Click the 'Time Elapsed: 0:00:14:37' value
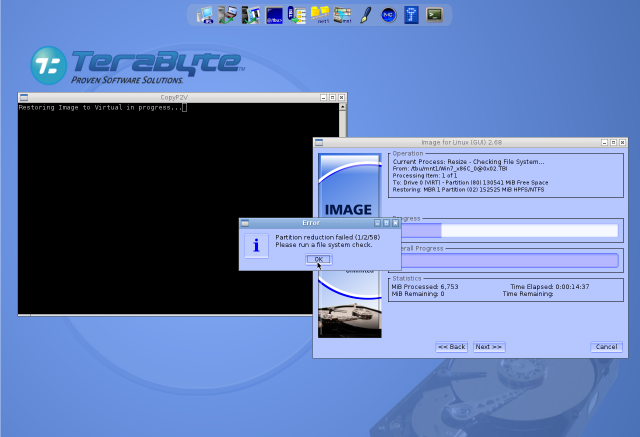Screen dimensions: 640x437 [550, 287]
